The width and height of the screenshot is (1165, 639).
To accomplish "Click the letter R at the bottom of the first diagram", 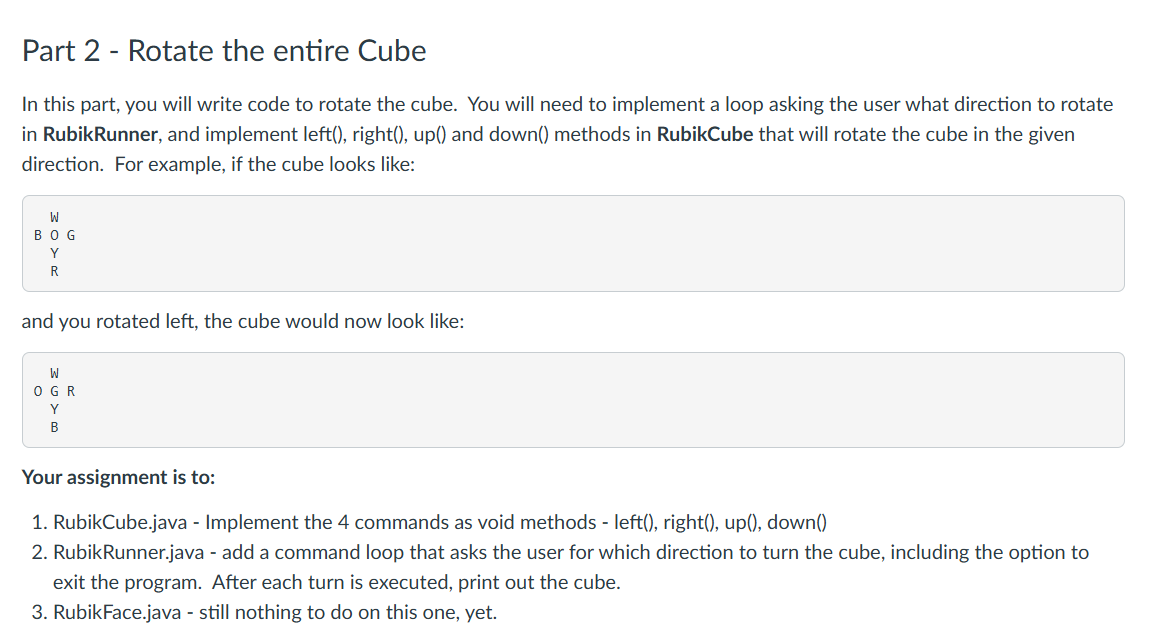I will click(x=54, y=271).
